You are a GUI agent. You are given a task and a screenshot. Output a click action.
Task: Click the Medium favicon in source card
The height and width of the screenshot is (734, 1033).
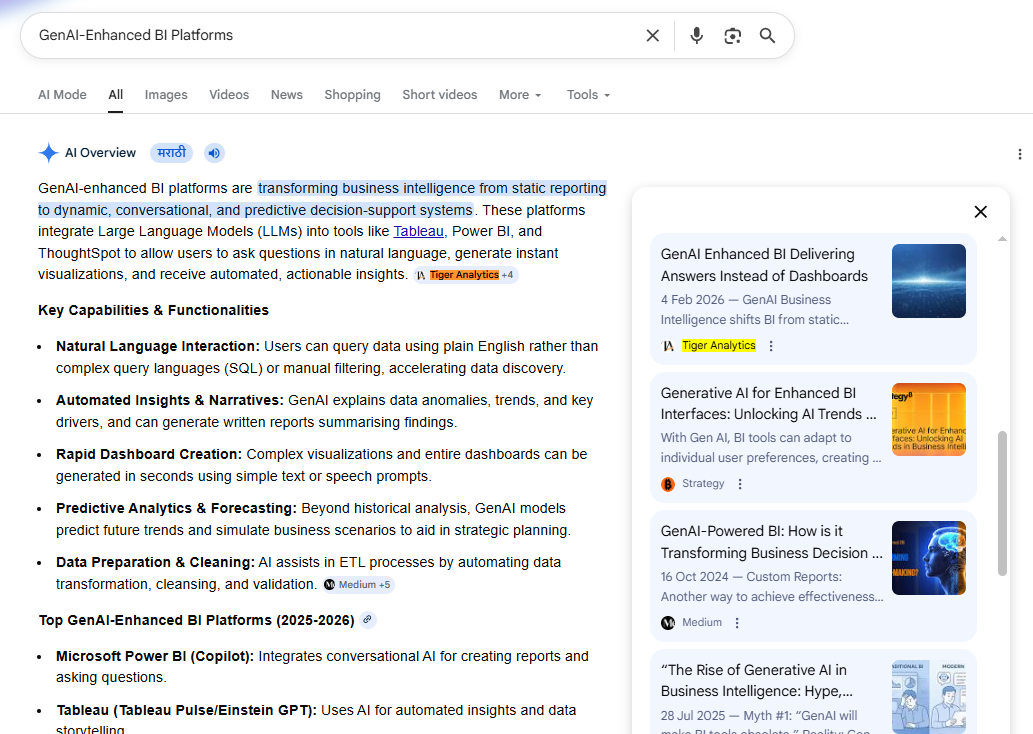pyautogui.click(x=668, y=623)
